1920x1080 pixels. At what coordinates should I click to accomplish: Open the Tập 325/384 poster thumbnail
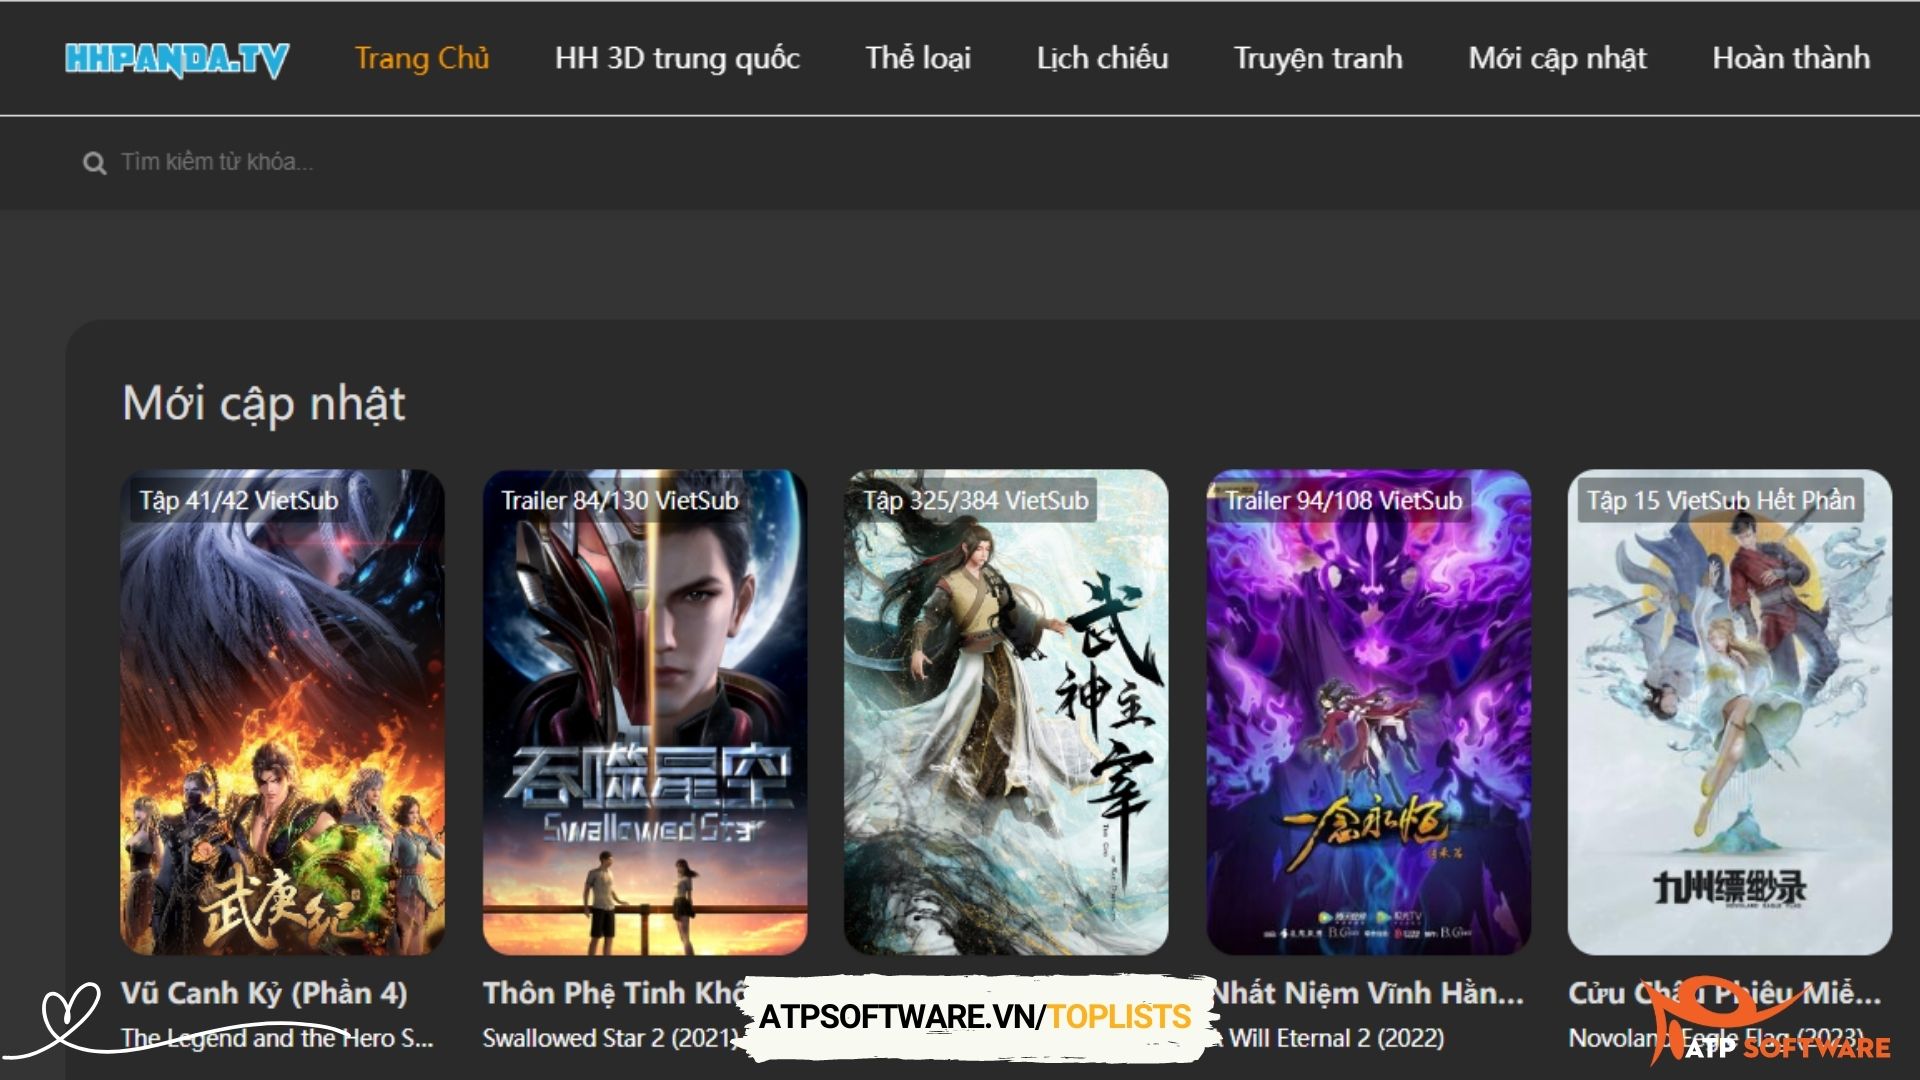[x=1006, y=712]
